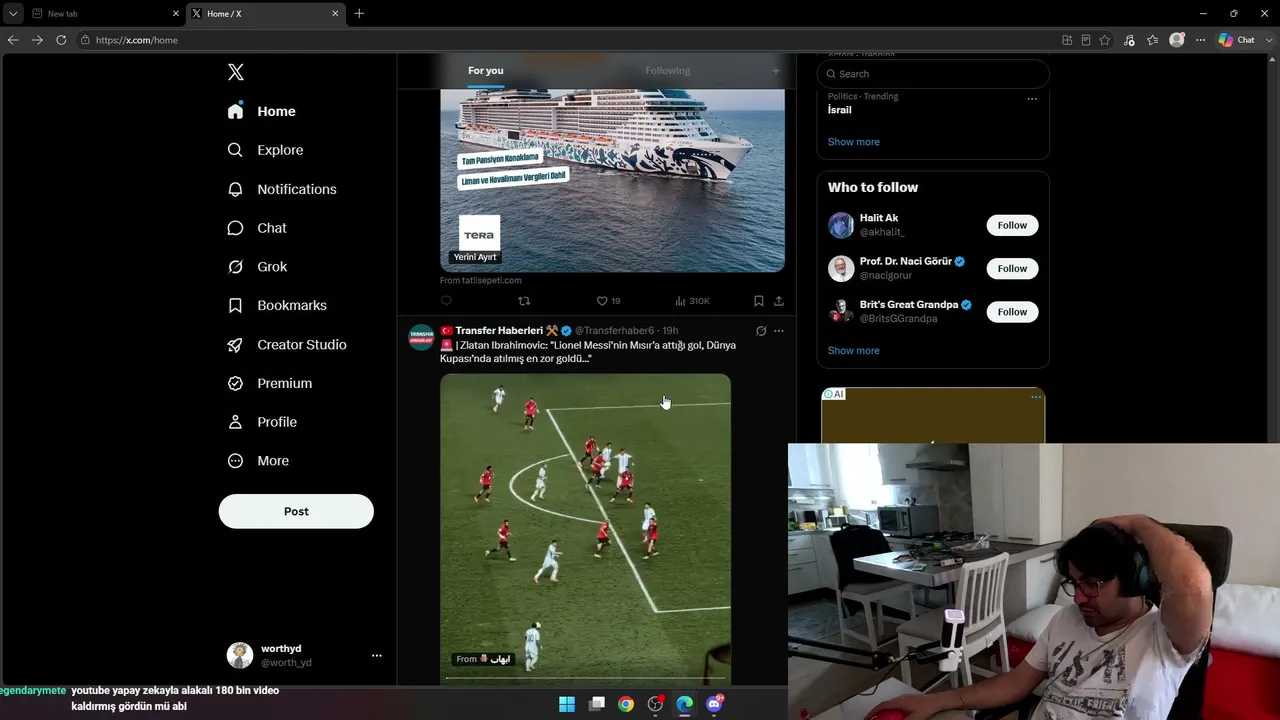Open more options on Transfer Haberleri post
Image resolution: width=1280 pixels, height=720 pixels.
(779, 331)
